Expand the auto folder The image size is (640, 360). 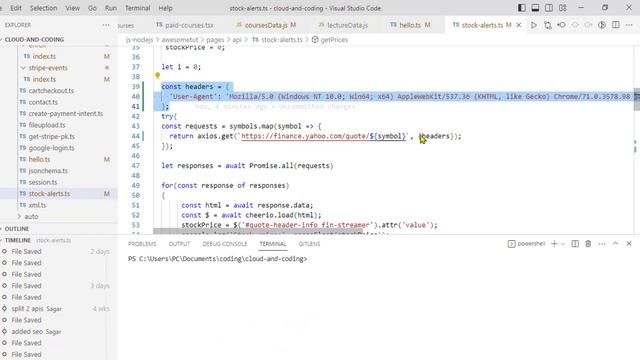31,216
